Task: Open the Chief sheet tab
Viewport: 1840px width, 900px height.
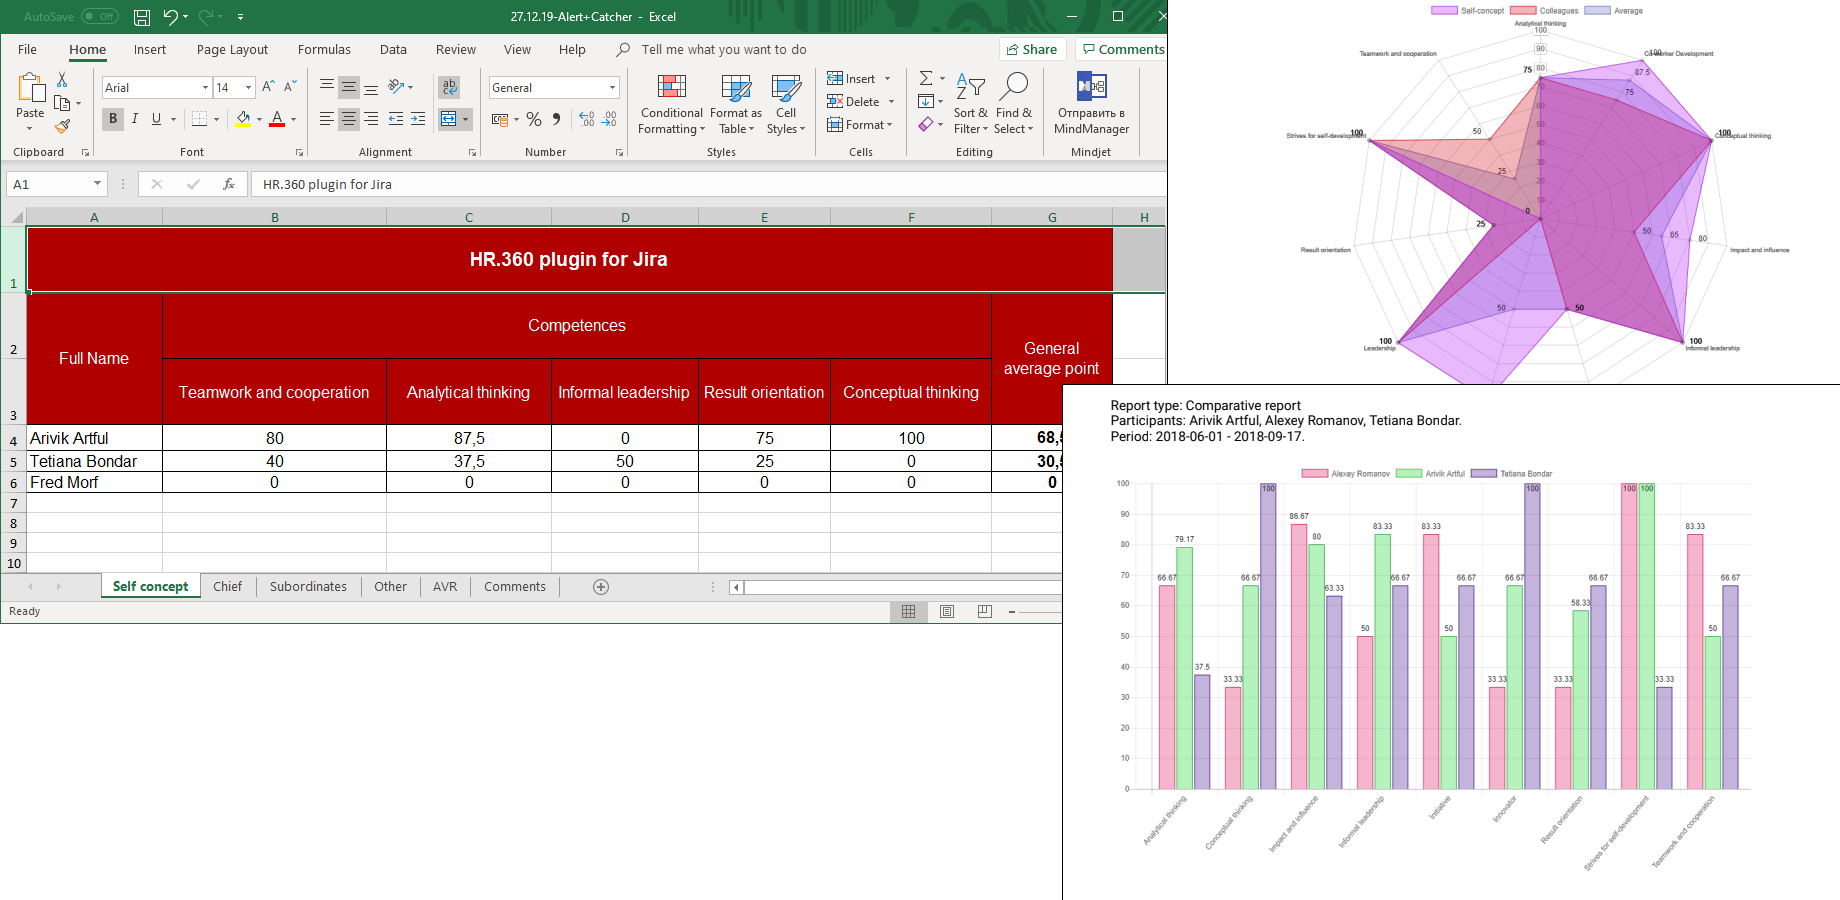Action: pos(227,587)
